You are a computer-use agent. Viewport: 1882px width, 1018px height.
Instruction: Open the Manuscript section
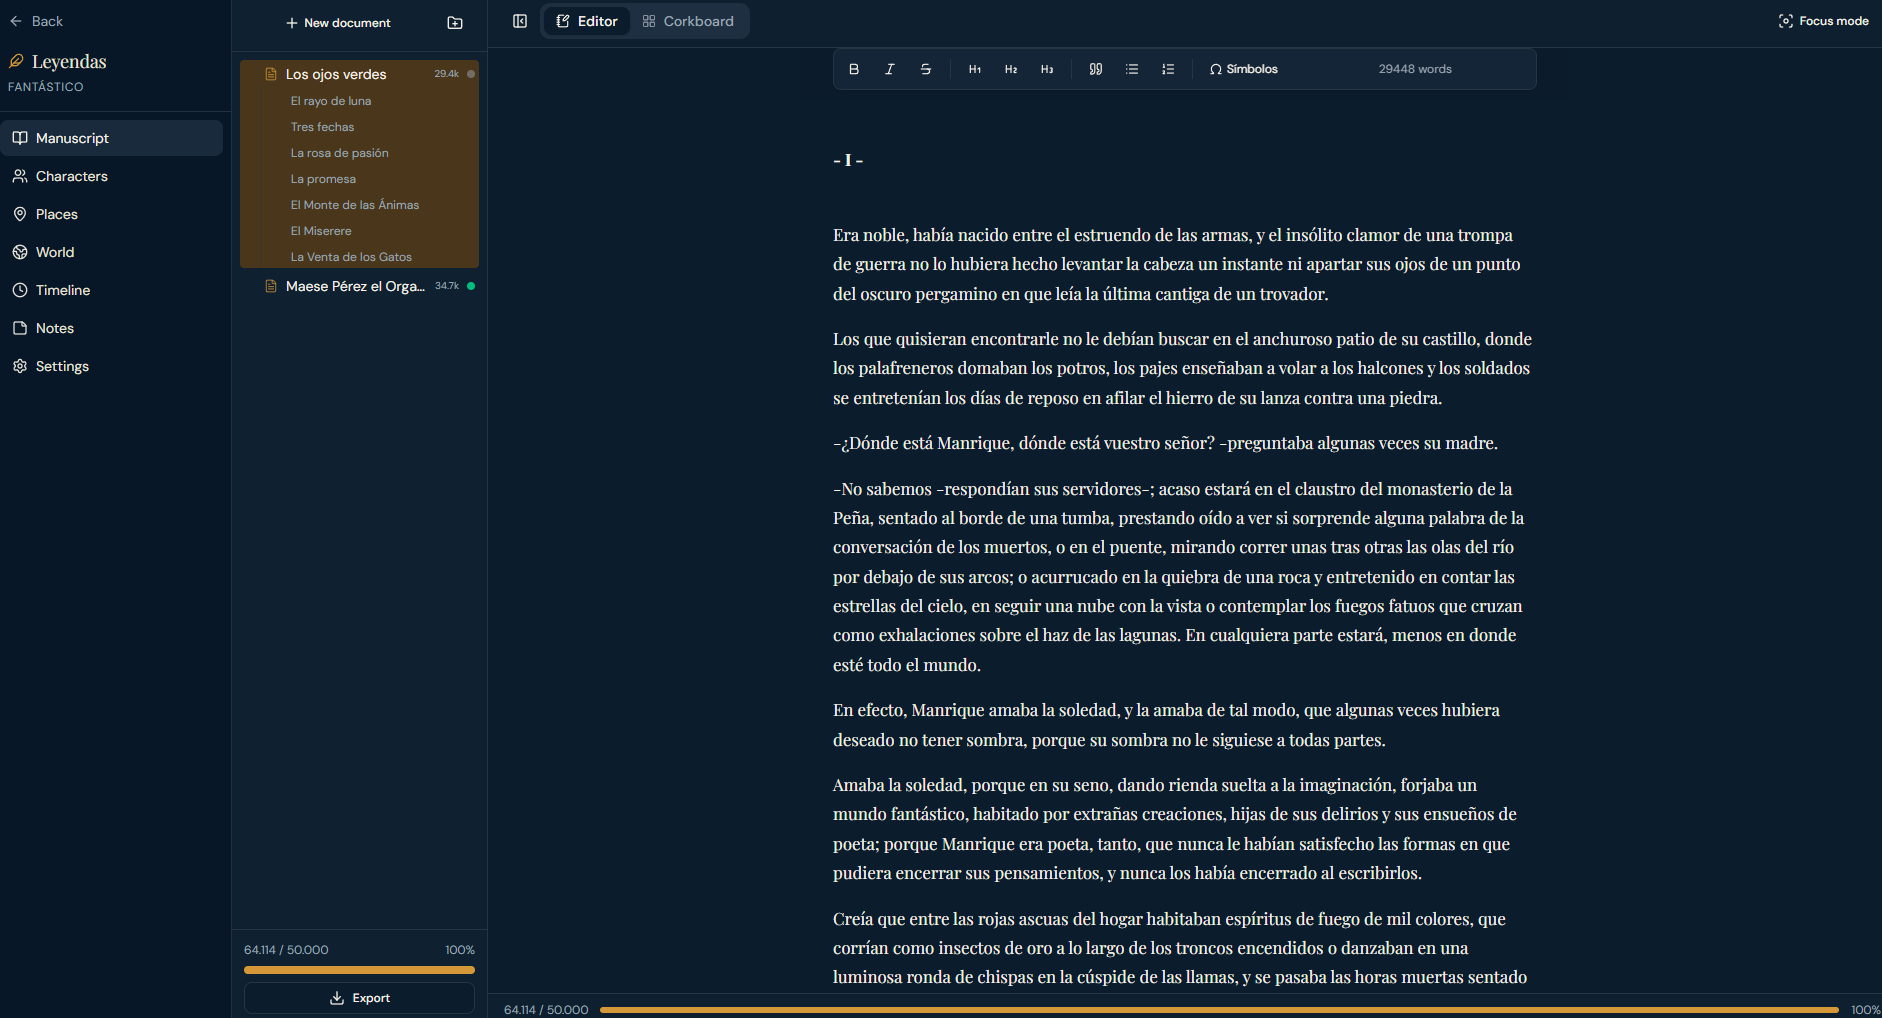tap(111, 138)
